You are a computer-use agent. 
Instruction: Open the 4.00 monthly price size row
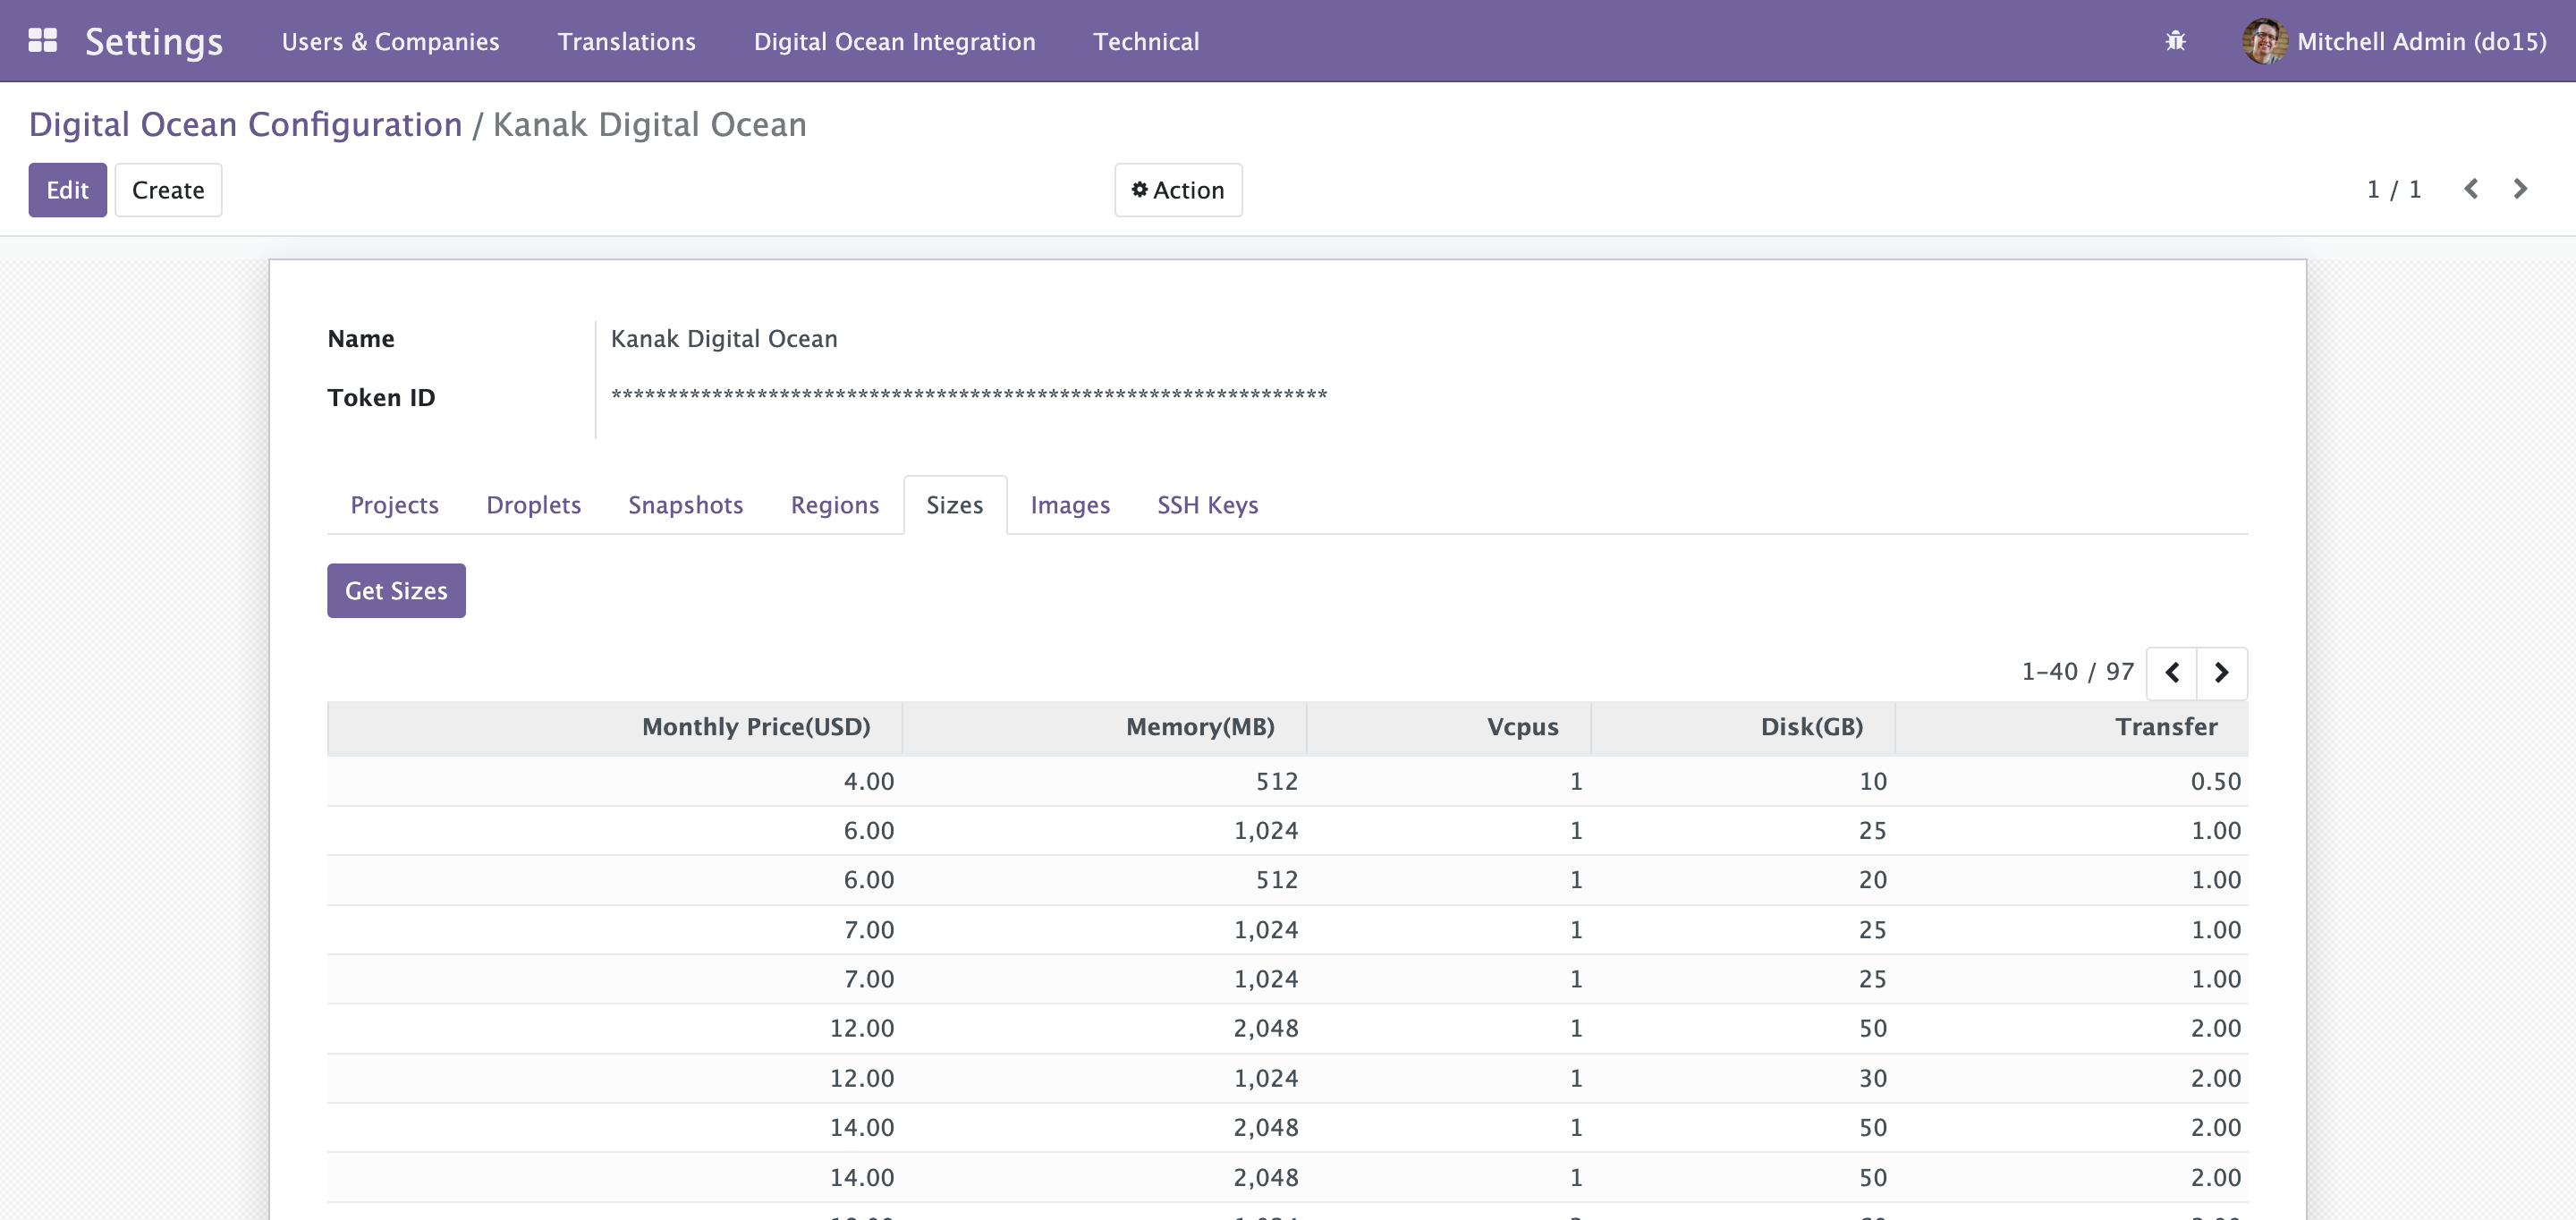(x=1287, y=781)
